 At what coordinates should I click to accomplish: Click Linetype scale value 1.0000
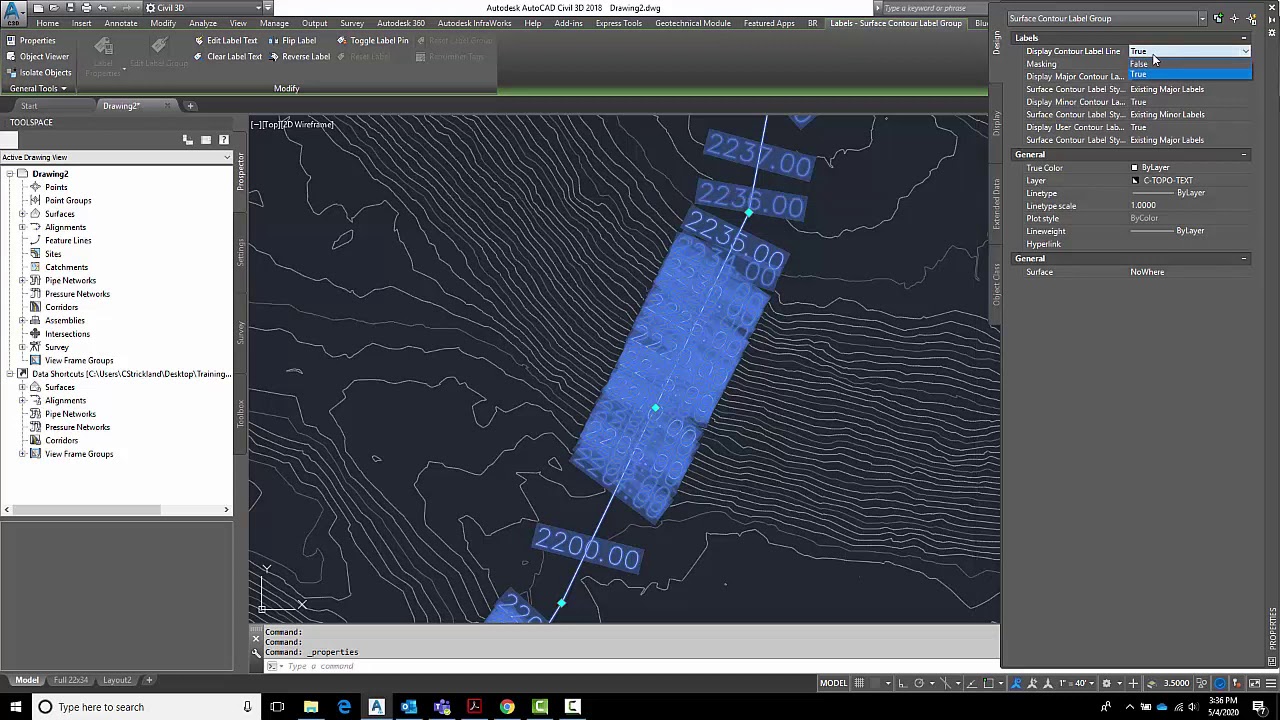coord(1143,206)
